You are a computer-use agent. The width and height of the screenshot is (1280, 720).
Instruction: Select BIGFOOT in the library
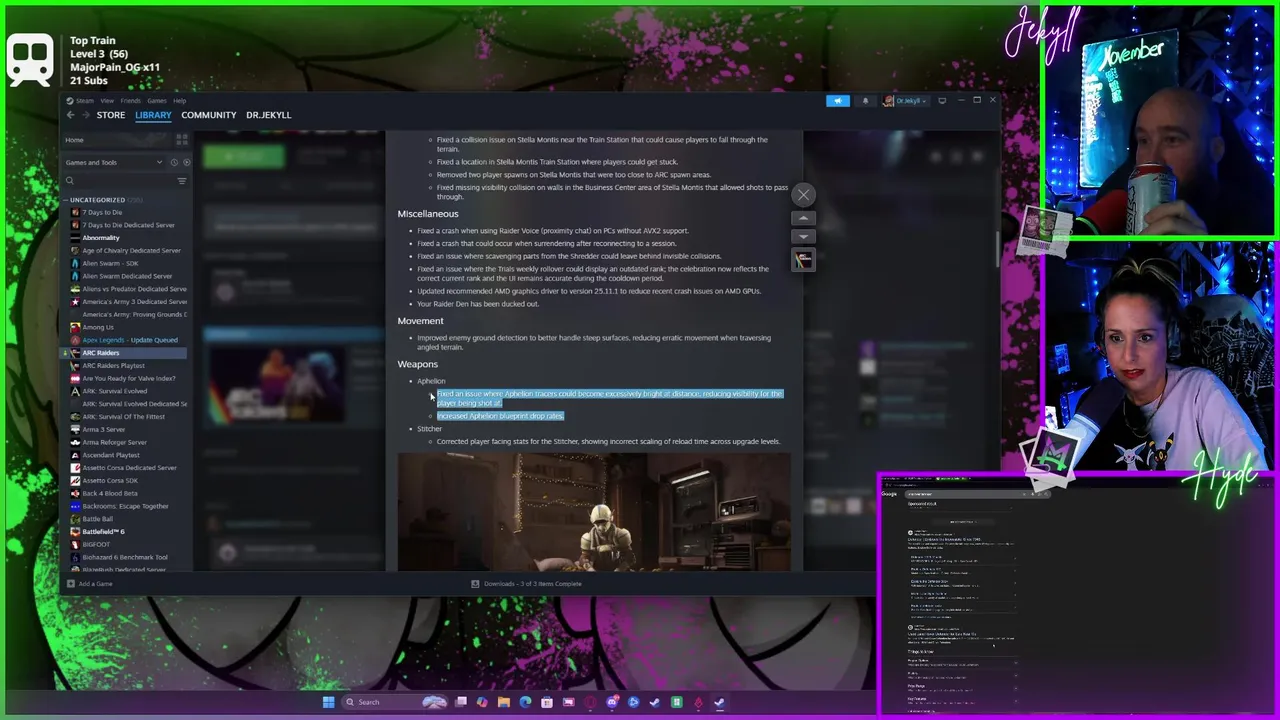[x=96, y=544]
